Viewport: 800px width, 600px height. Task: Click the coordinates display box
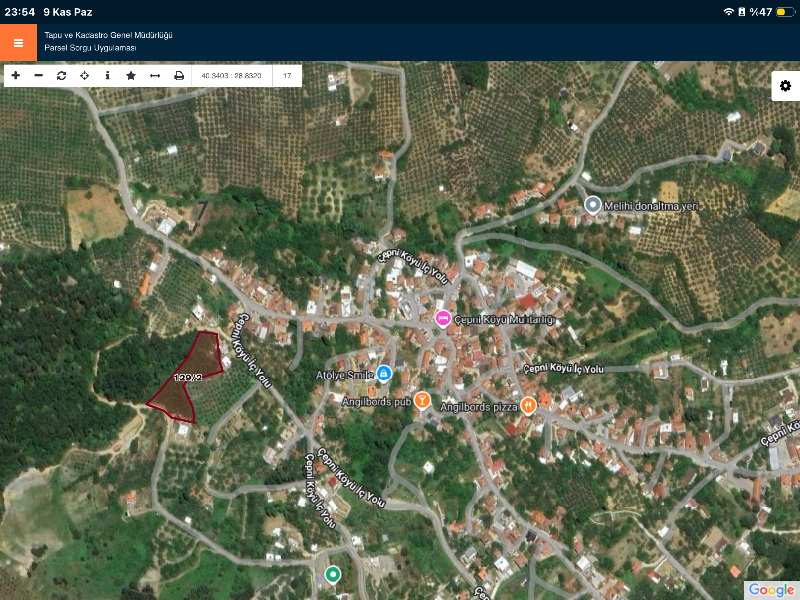click(x=231, y=76)
